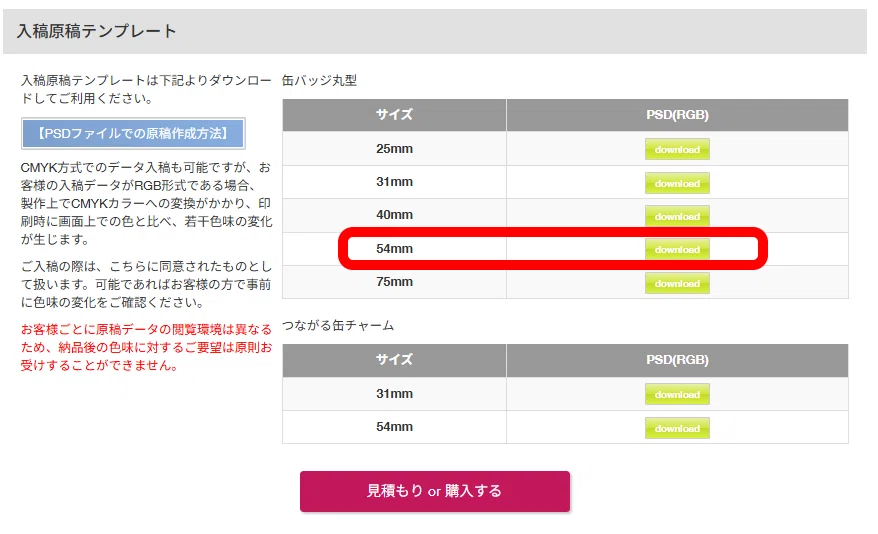
Task: Download the highlighted 54mm round badge template
Action: tap(677, 249)
